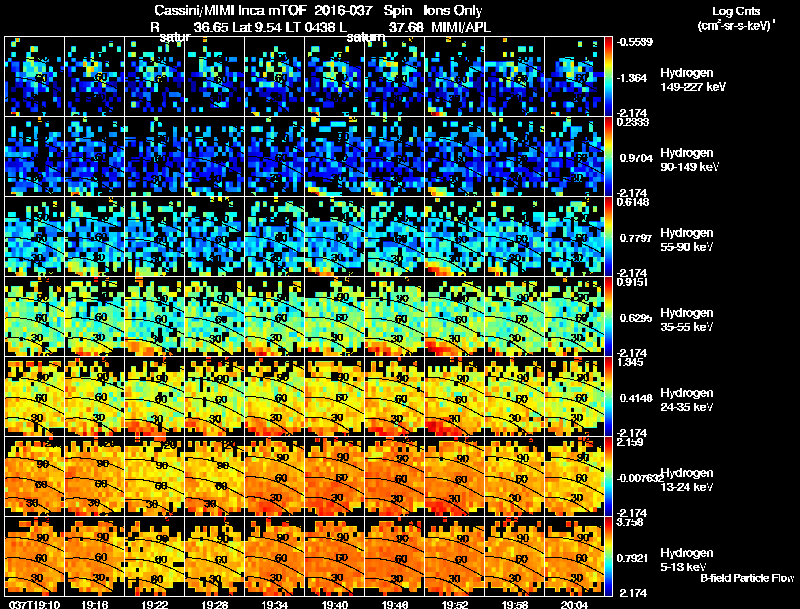Viewport: 800px width, 609px height.
Task: Click the -1.364 color scale value
Action: click(x=632, y=78)
